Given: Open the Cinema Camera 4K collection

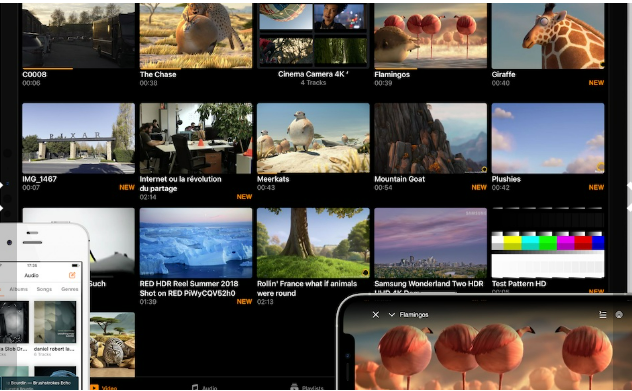Looking at the screenshot, I should (x=313, y=35).
